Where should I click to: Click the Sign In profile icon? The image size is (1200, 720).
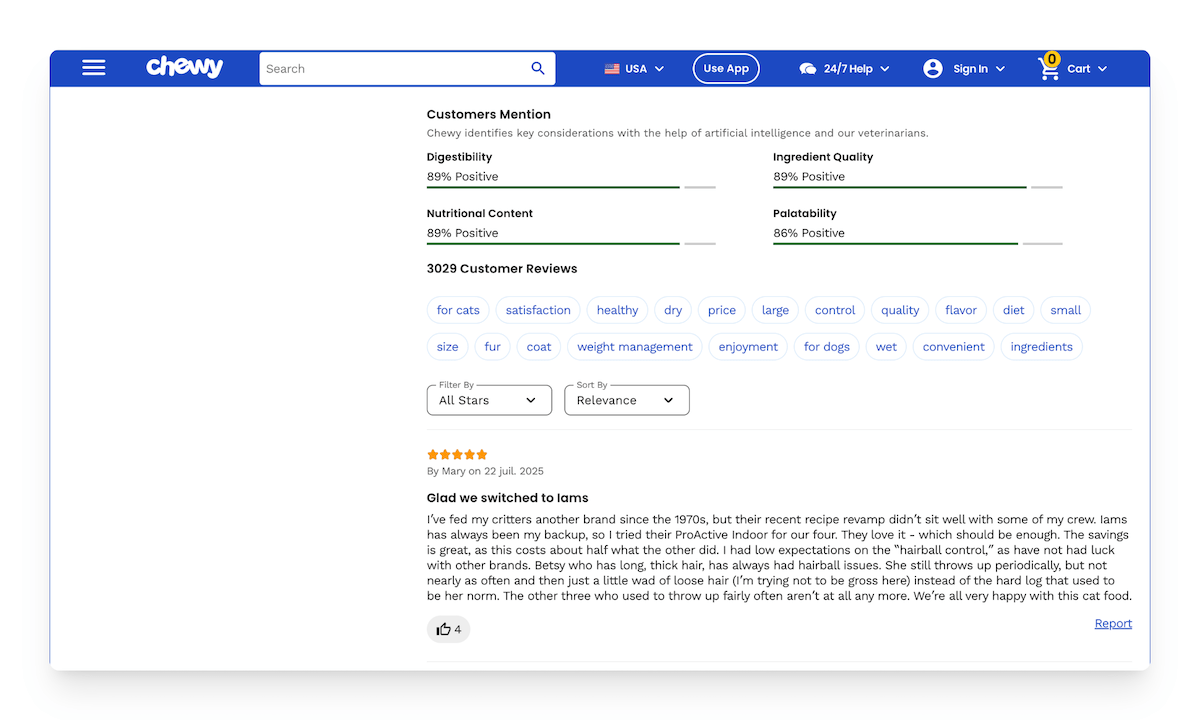pyautogui.click(x=933, y=68)
